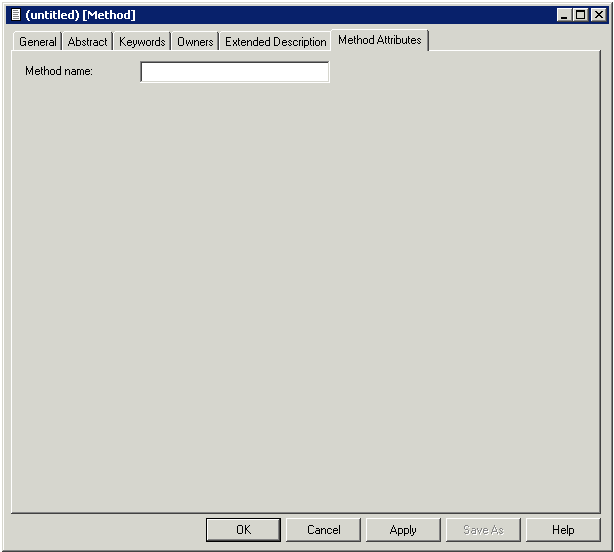Select the Method Attributes tab
This screenshot has height=552, width=614.
pos(380,40)
